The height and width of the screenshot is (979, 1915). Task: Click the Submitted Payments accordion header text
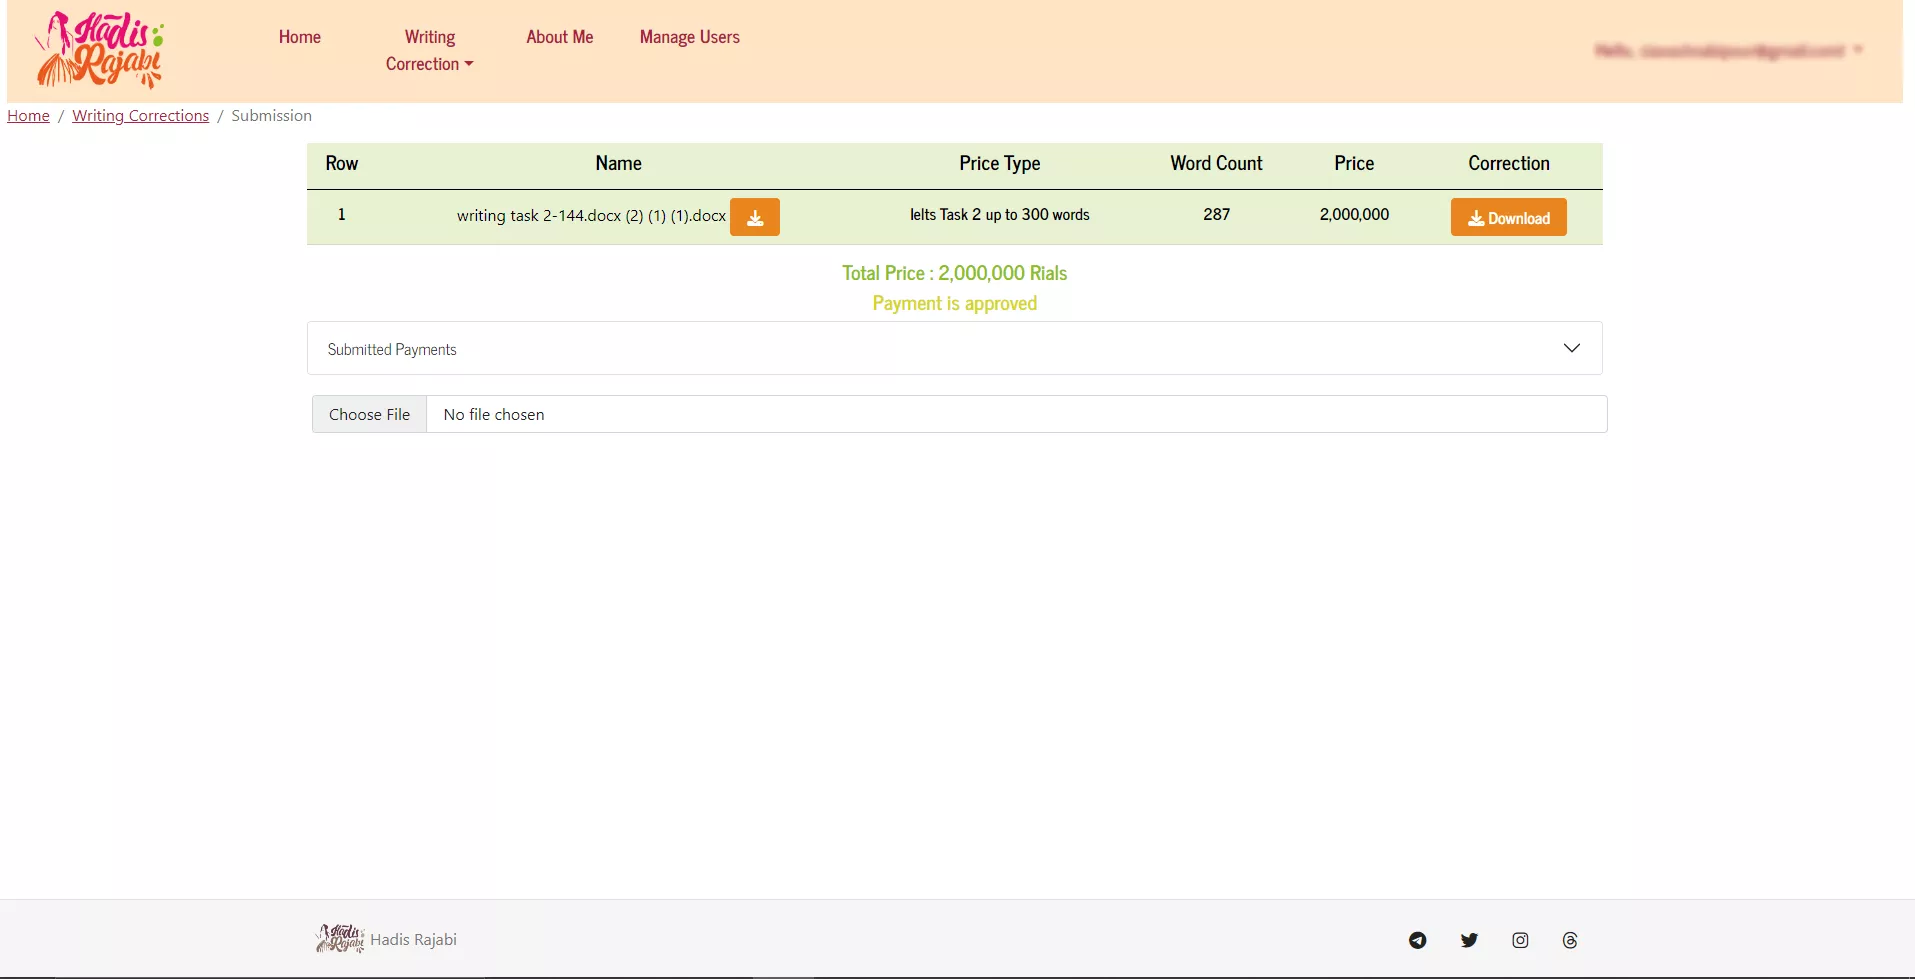tap(392, 349)
